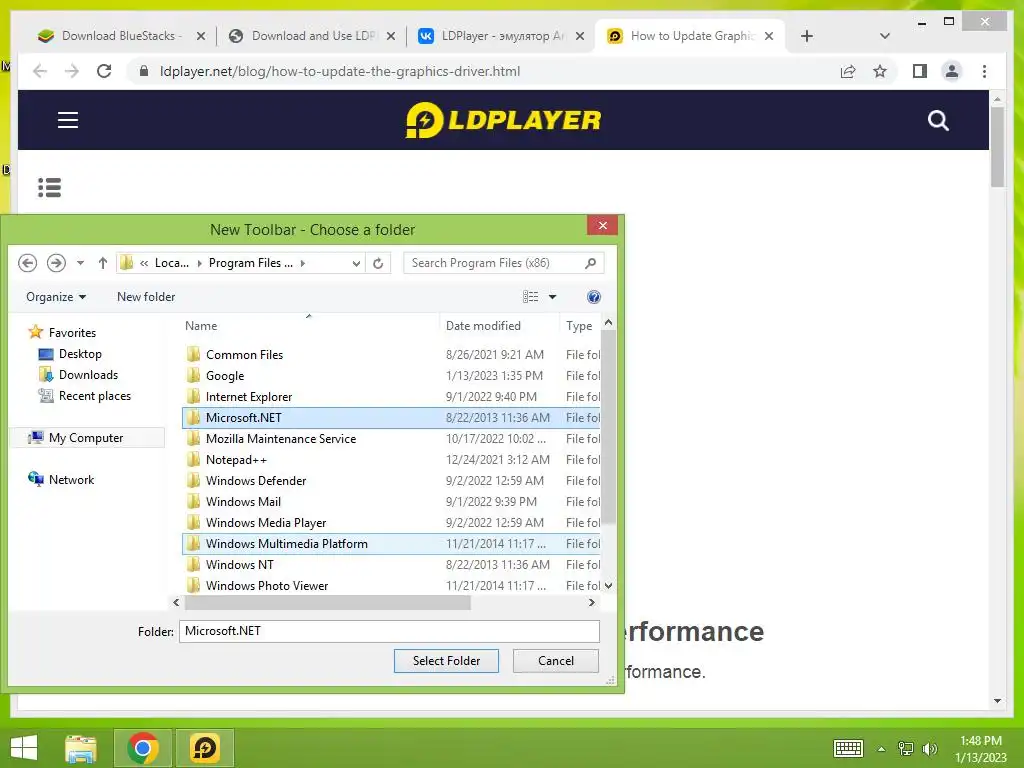Select Downloads in Favorites

click(x=88, y=375)
